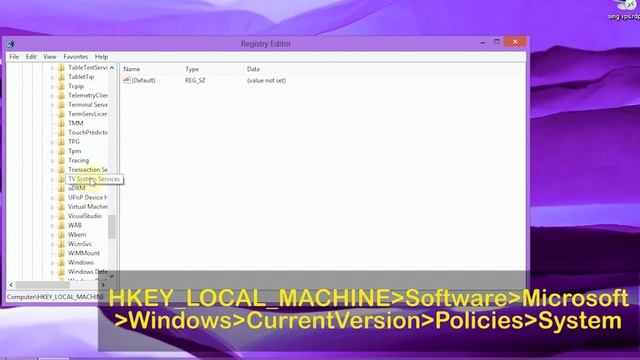640x360 pixels.
Task: Minimize the Registry Editor window
Action: (482, 42)
